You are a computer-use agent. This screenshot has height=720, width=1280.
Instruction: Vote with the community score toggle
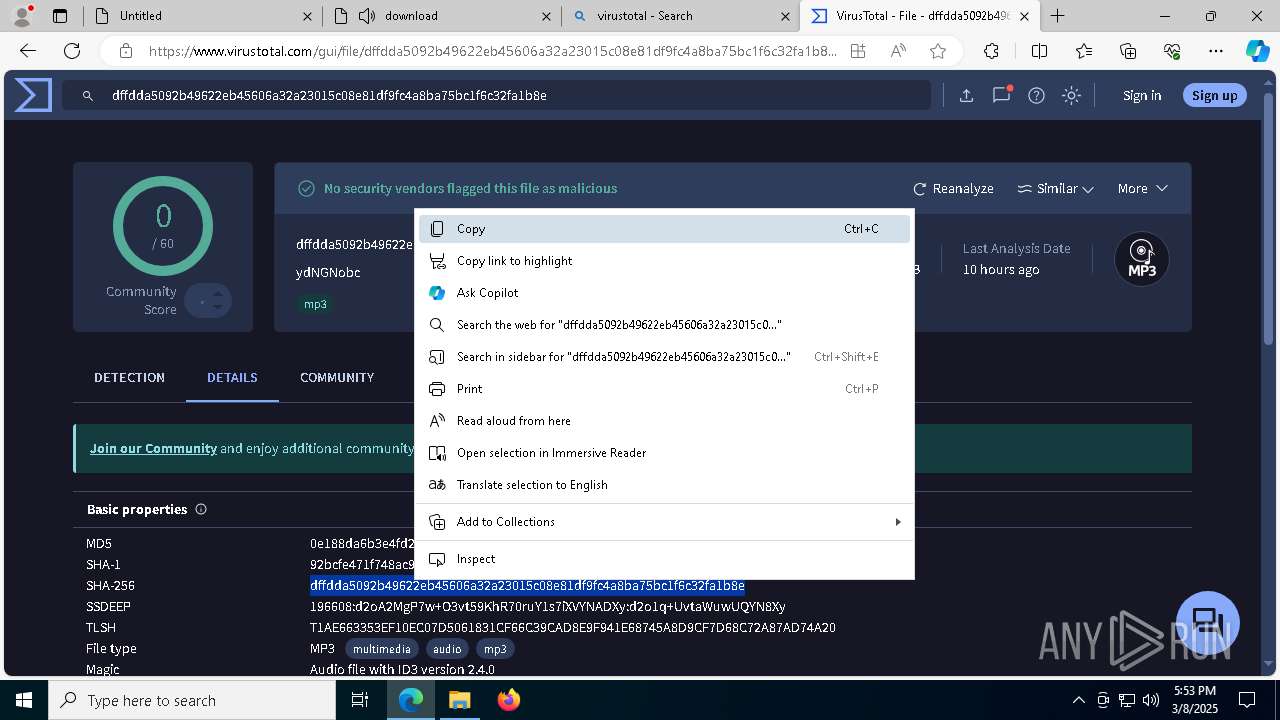point(208,300)
